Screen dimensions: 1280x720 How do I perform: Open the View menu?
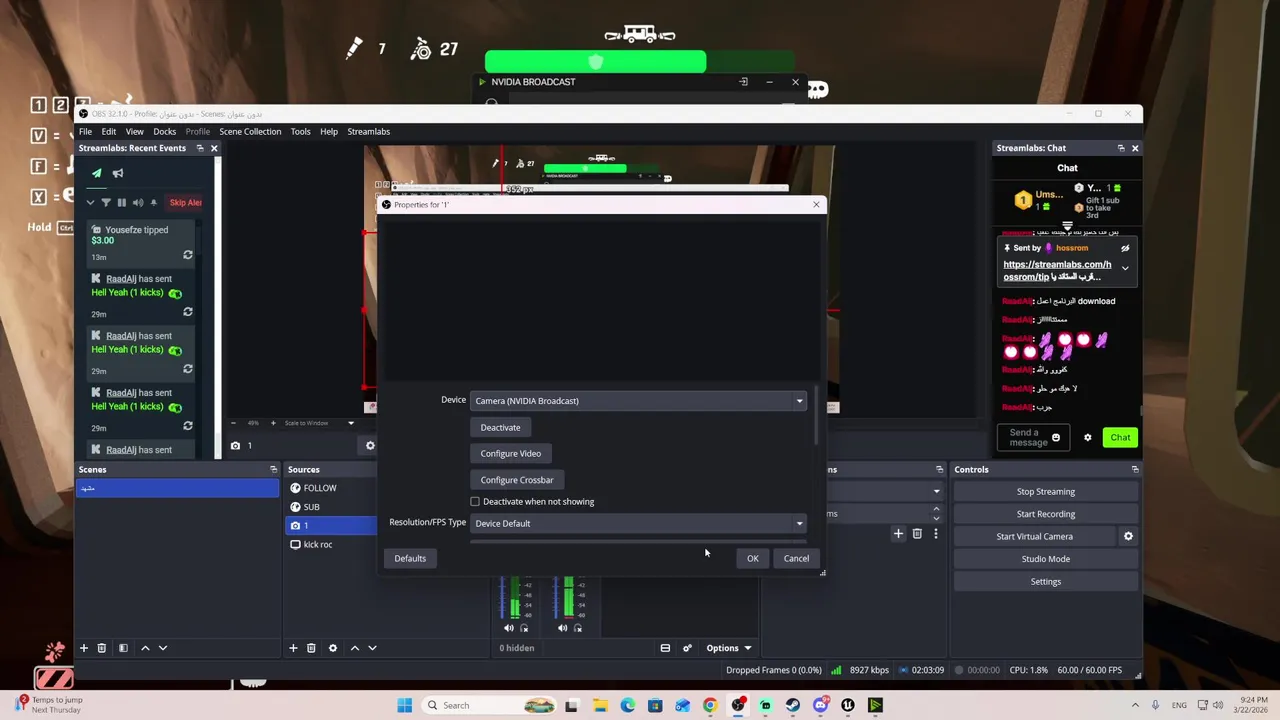(x=134, y=131)
